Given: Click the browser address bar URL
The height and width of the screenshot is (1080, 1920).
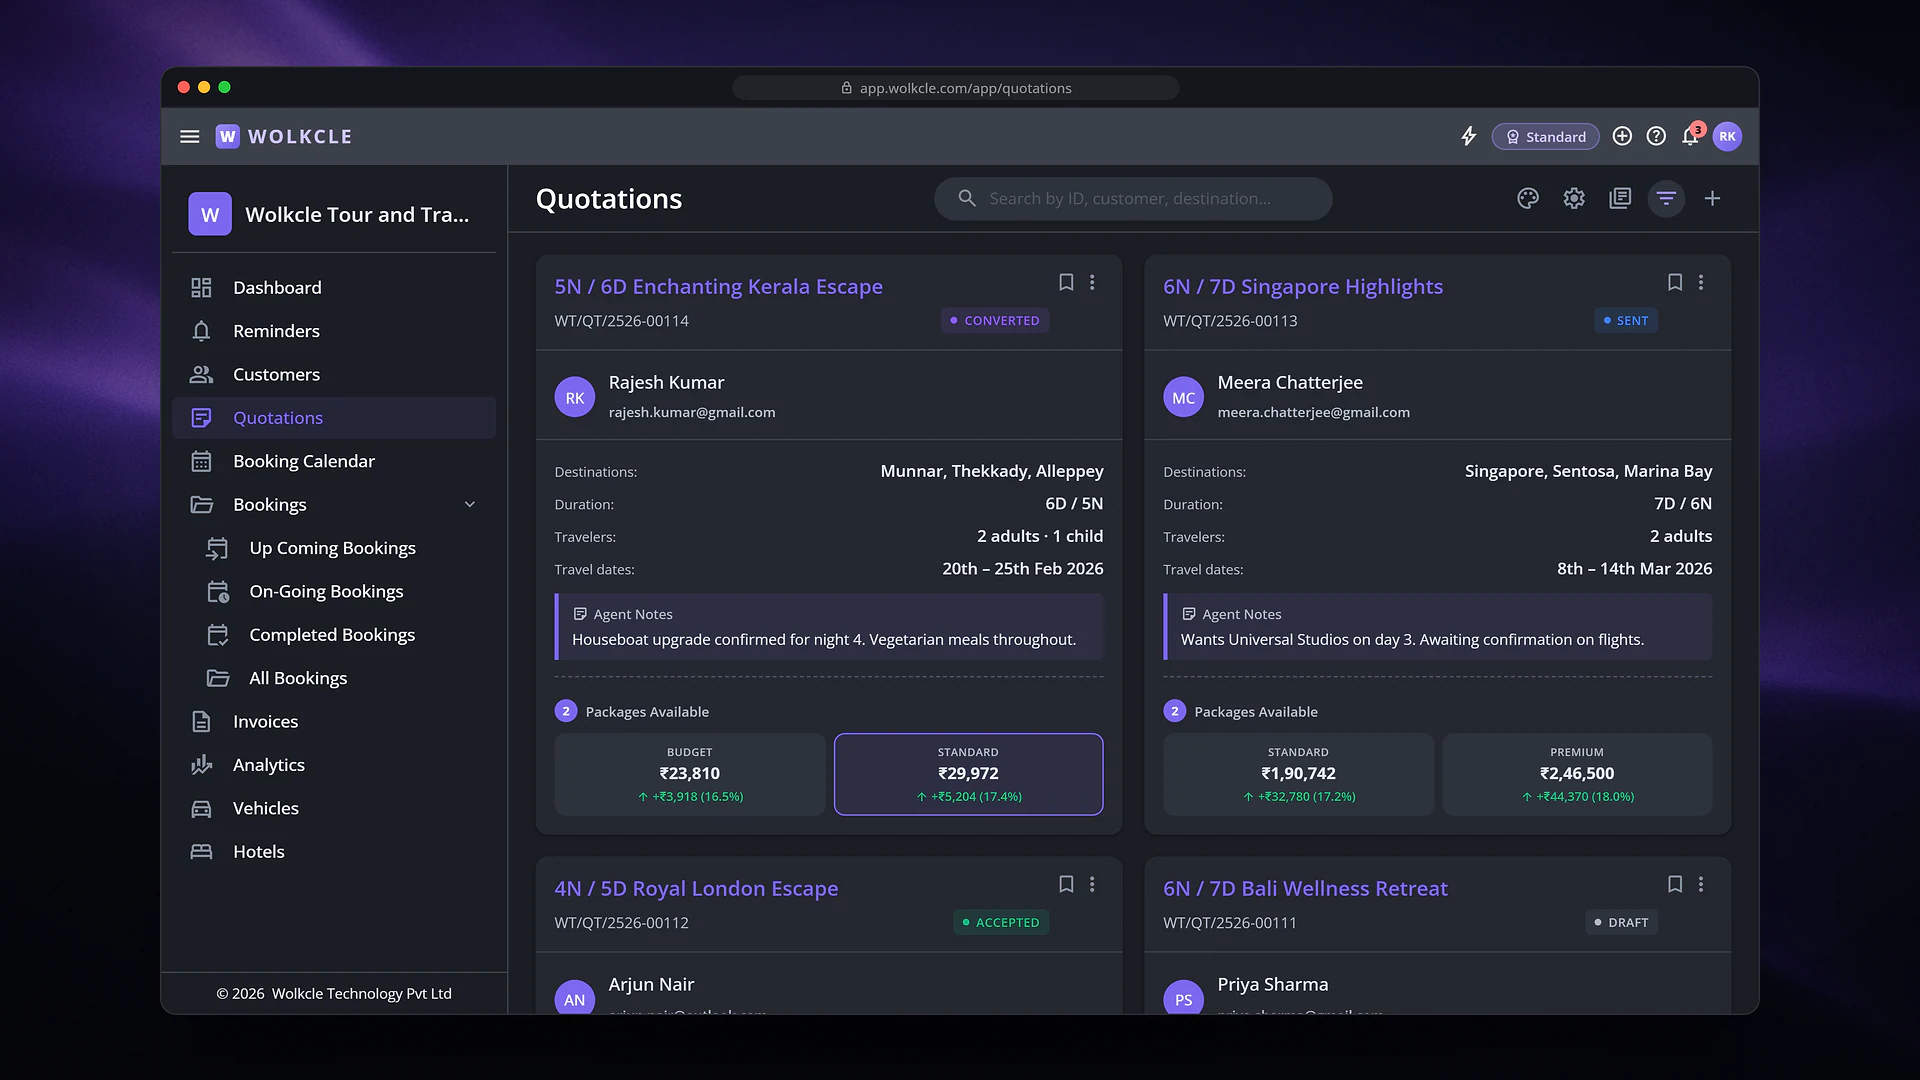Looking at the screenshot, I should tap(956, 88).
